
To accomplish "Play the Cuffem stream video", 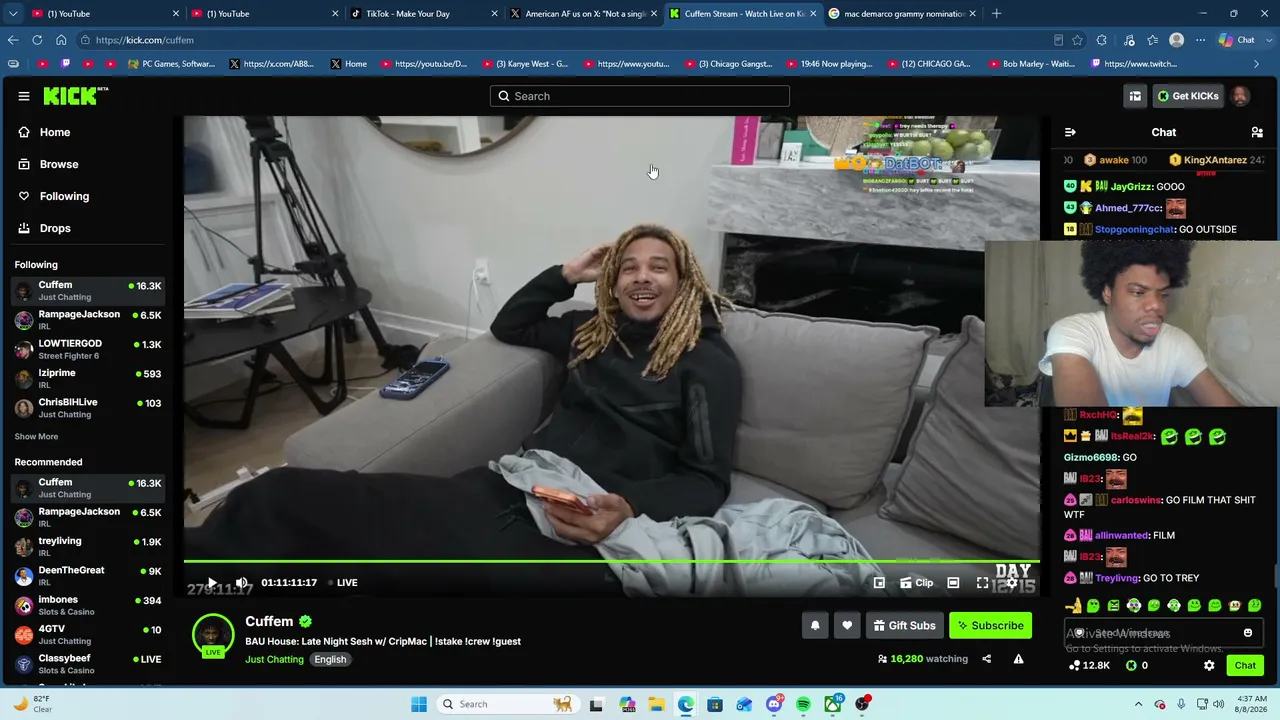I will point(212,583).
